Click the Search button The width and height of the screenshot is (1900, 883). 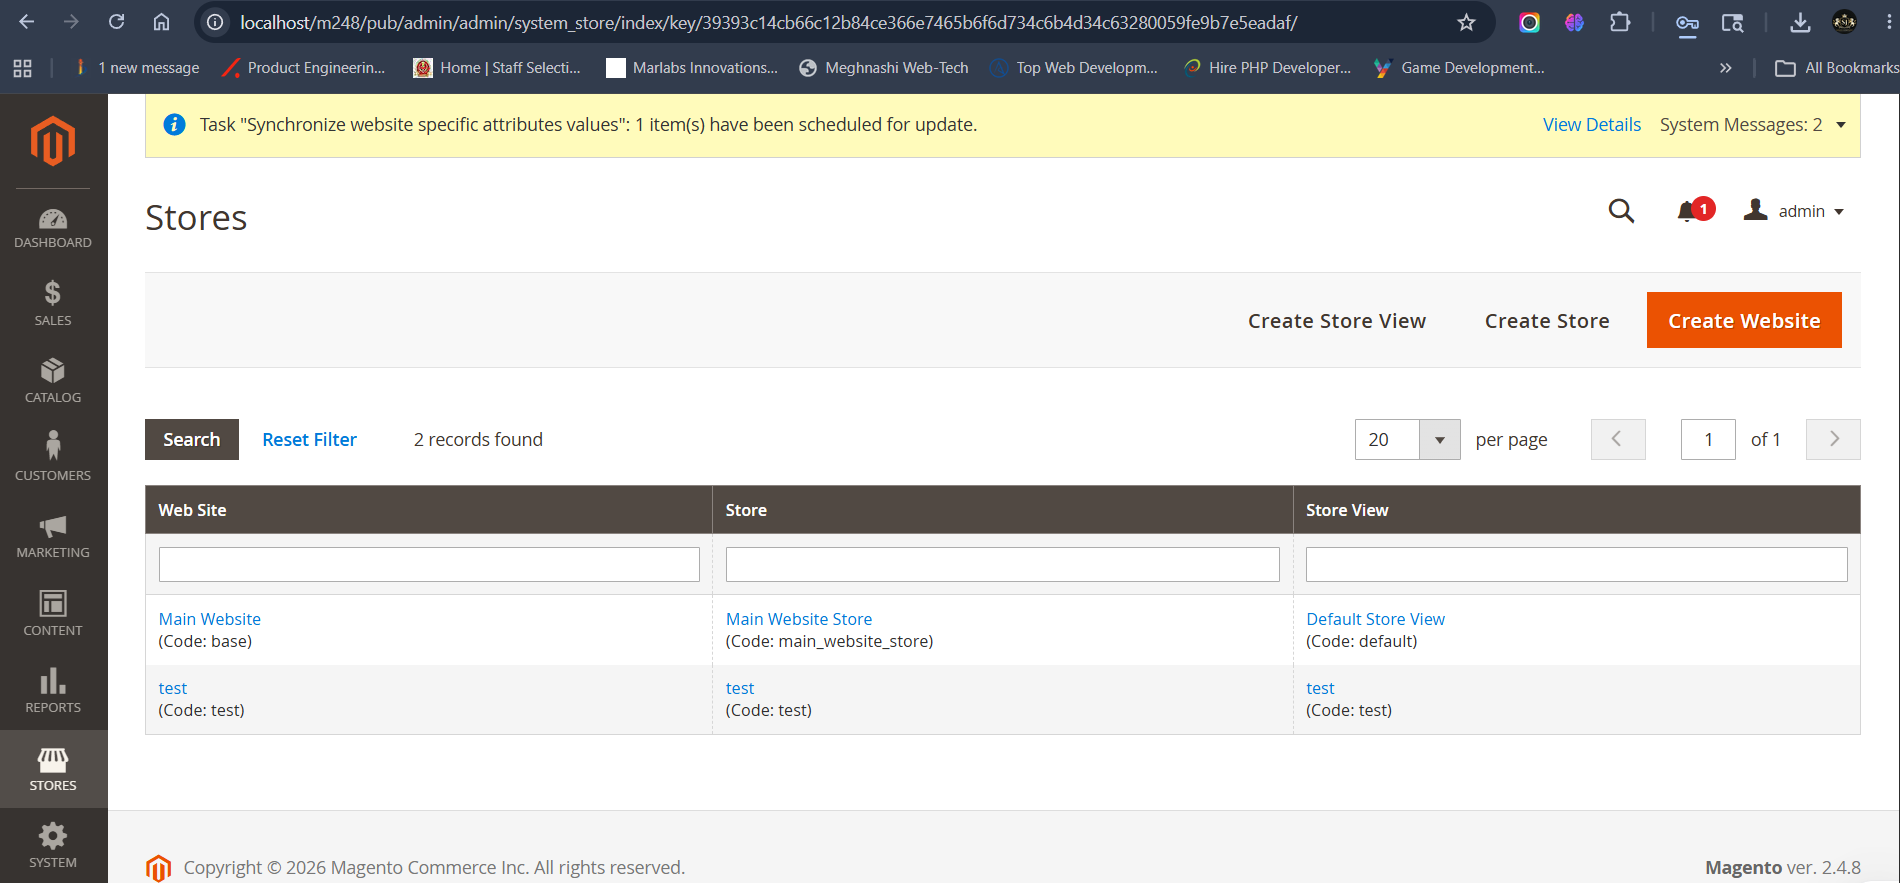tap(192, 439)
